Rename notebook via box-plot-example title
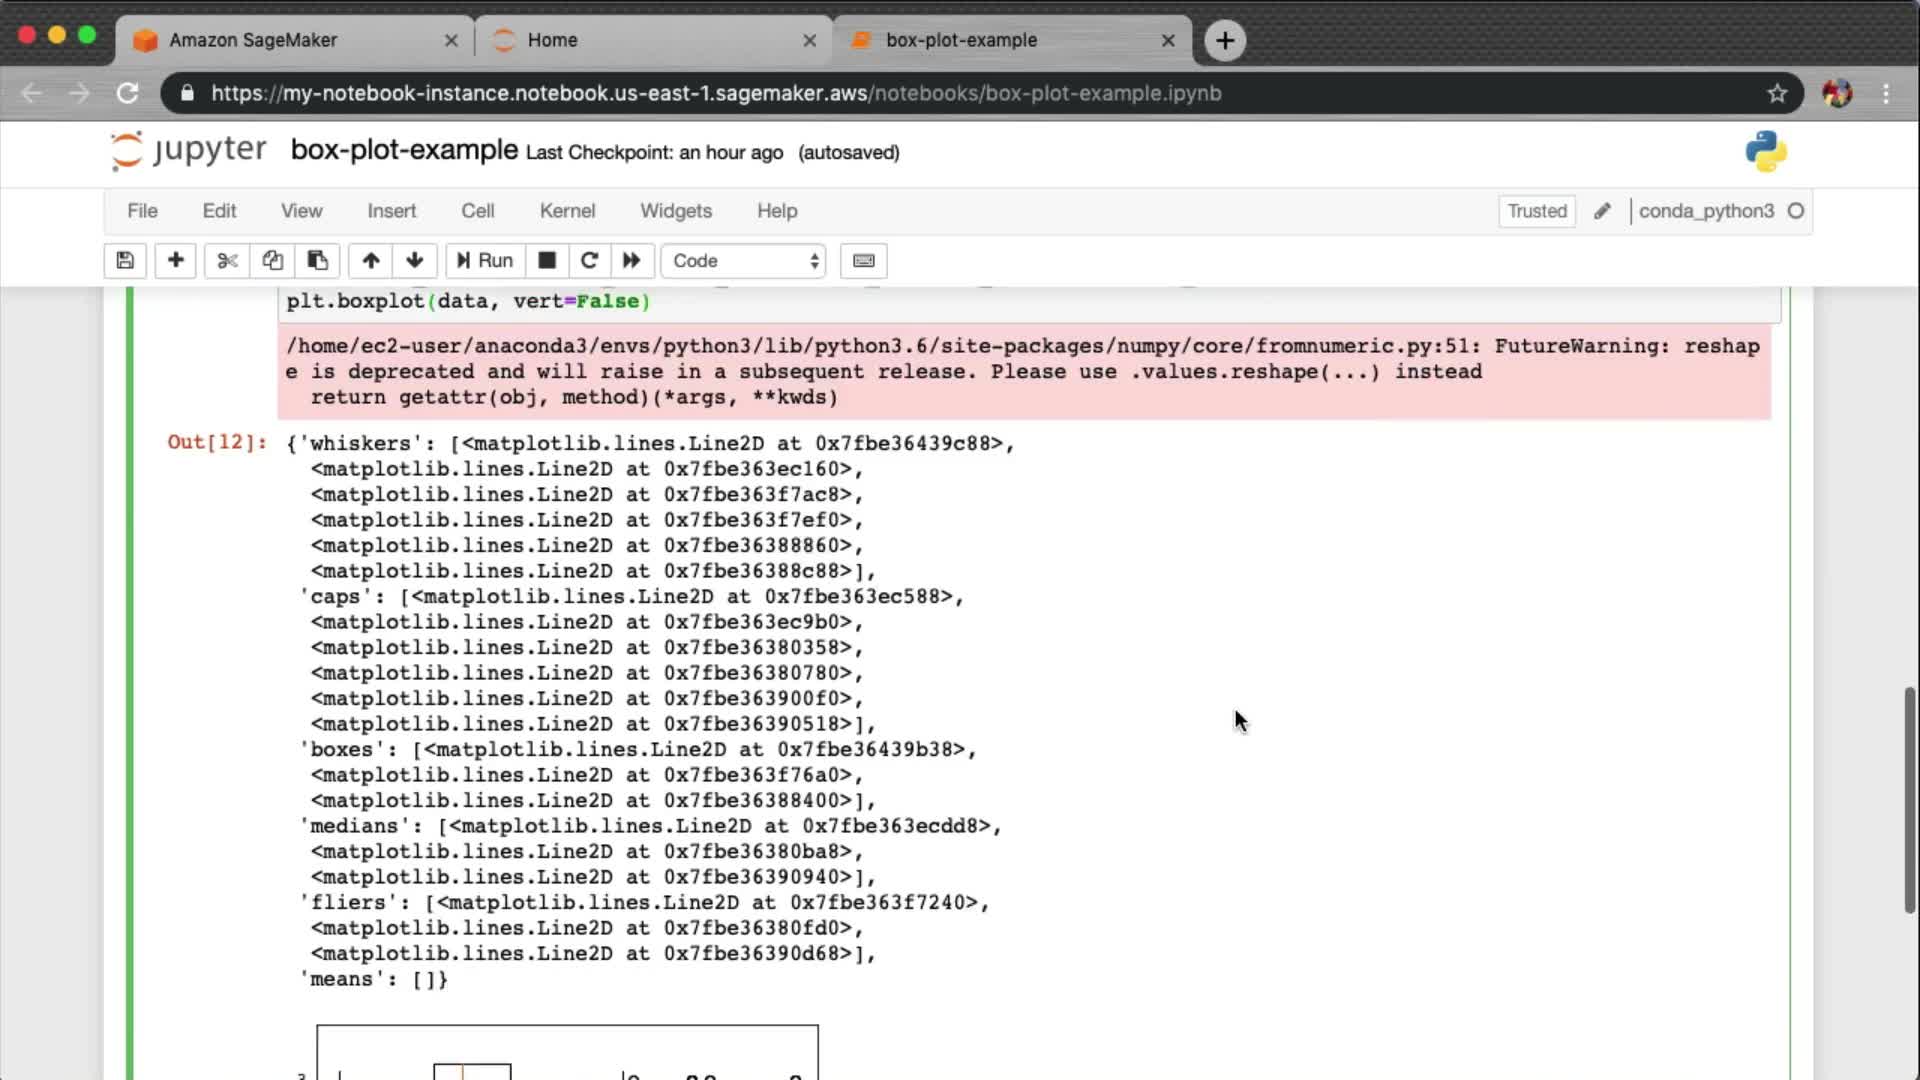Screen dimensions: 1920x1080 (x=404, y=150)
